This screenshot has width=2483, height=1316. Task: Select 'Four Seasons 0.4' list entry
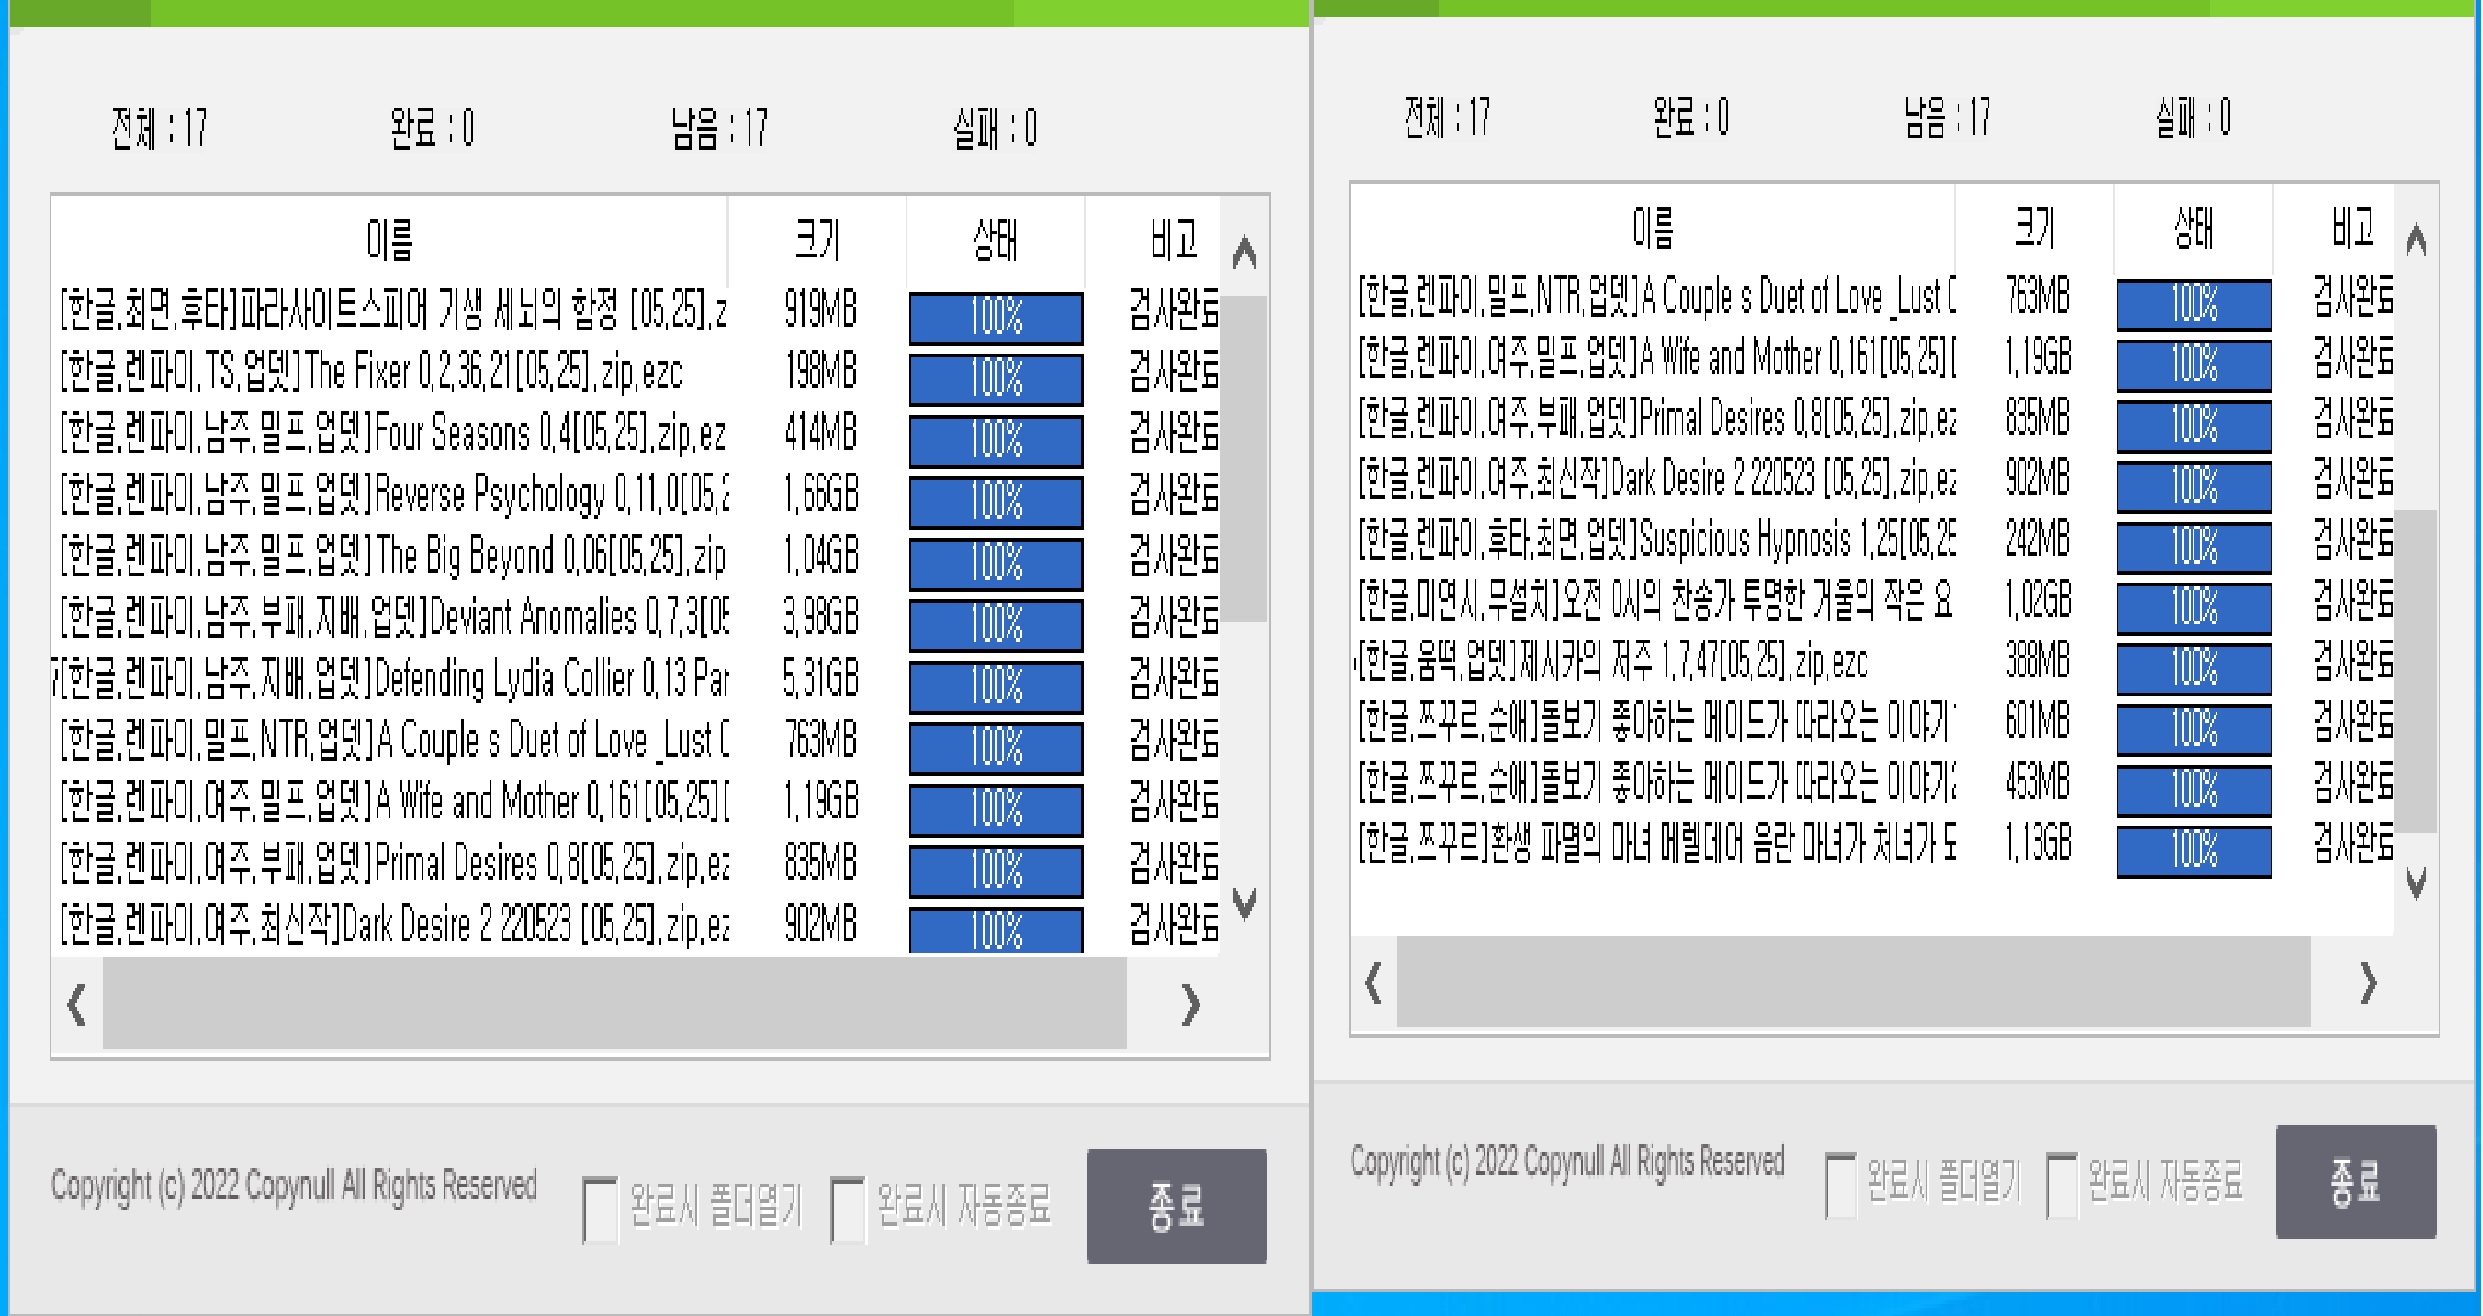[x=390, y=435]
